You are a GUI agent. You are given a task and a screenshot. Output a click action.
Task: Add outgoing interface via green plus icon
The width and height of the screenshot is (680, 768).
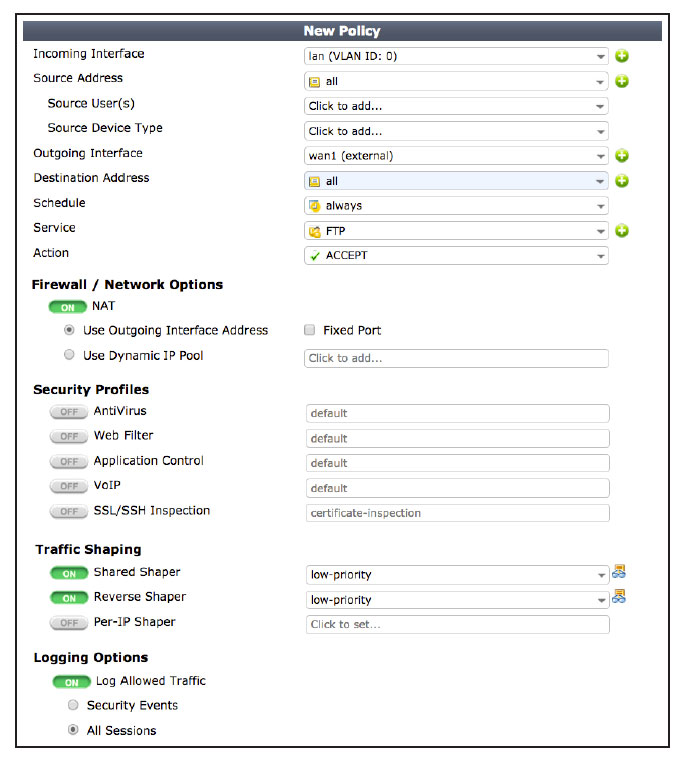tap(622, 156)
